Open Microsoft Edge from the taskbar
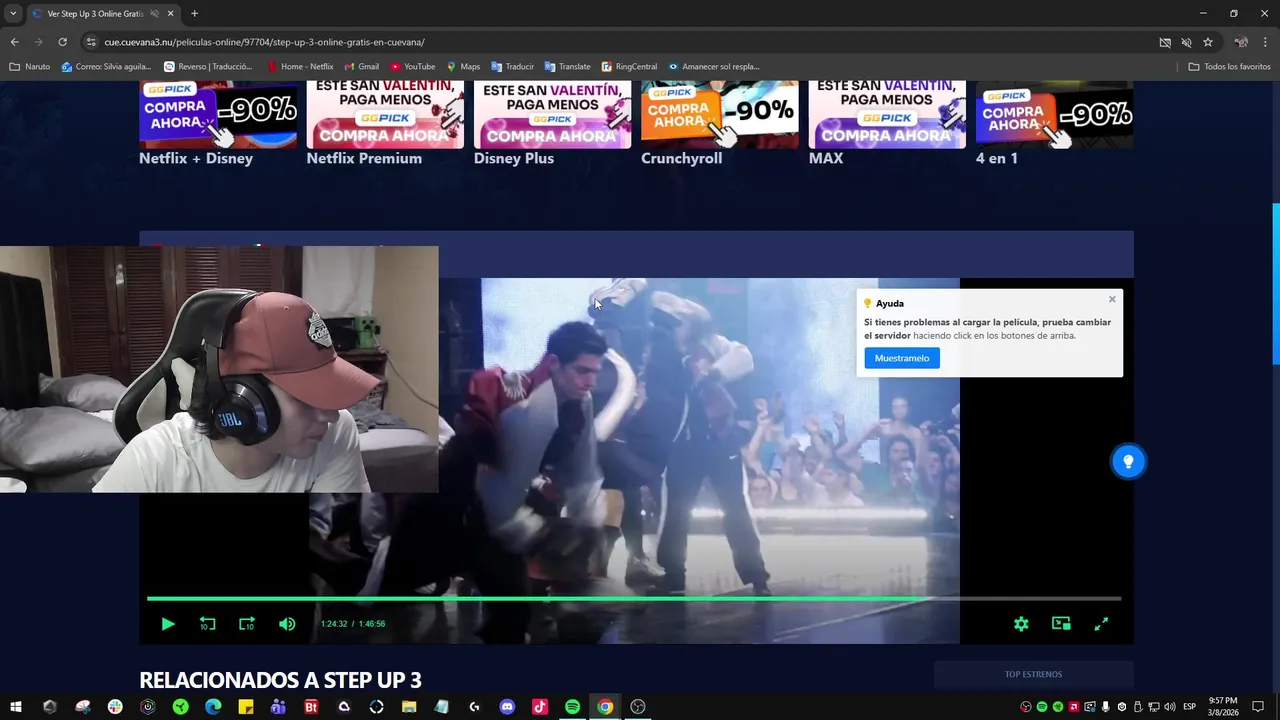The image size is (1280, 720). pyautogui.click(x=213, y=707)
